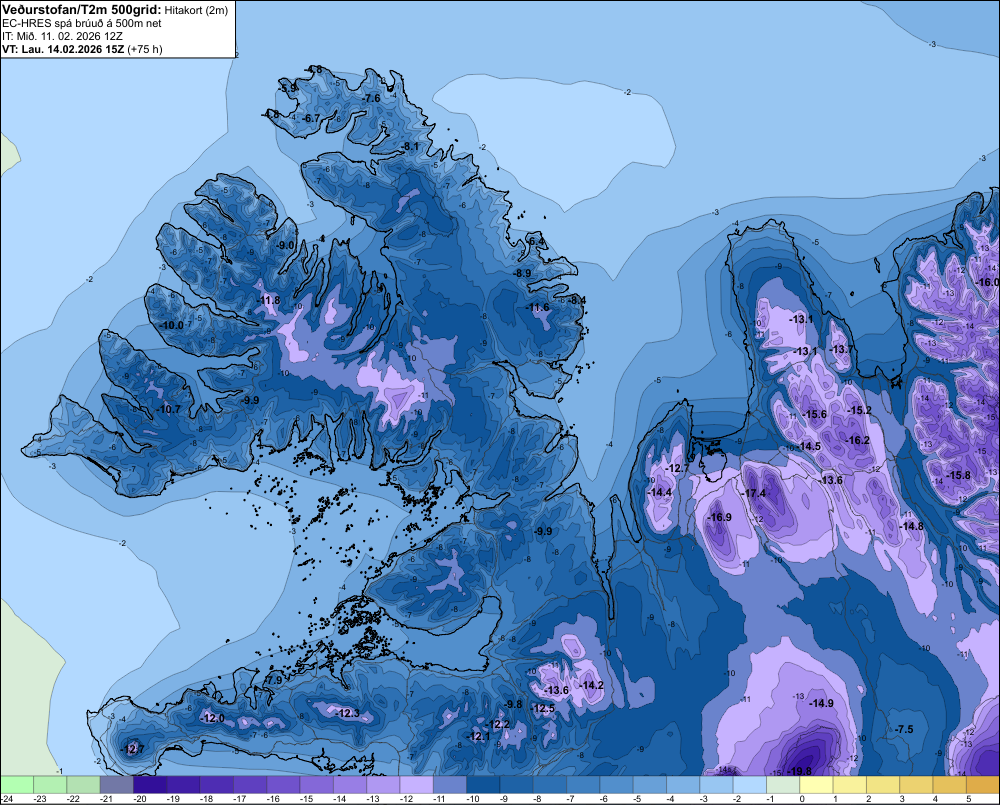
Task: Click the -12.3 temperature label
Action: click(348, 713)
